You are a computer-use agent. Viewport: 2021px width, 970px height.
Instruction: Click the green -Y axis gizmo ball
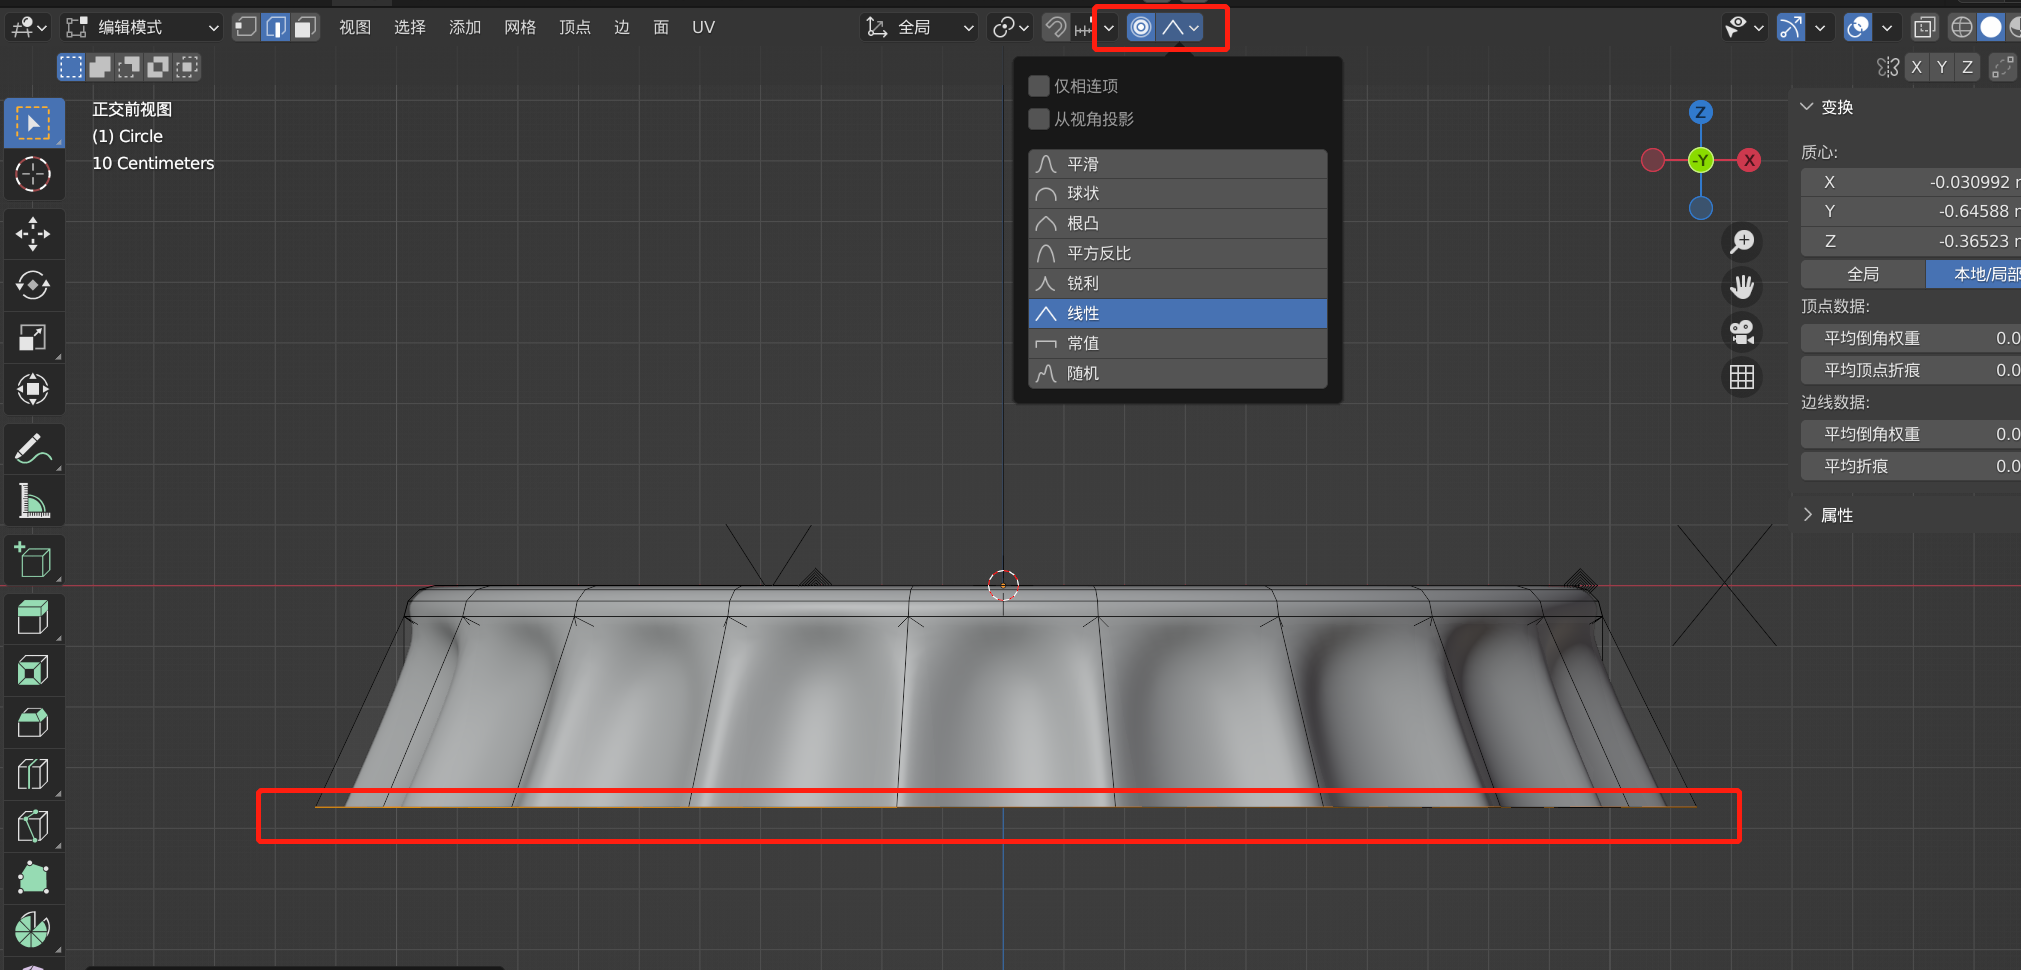point(1701,160)
